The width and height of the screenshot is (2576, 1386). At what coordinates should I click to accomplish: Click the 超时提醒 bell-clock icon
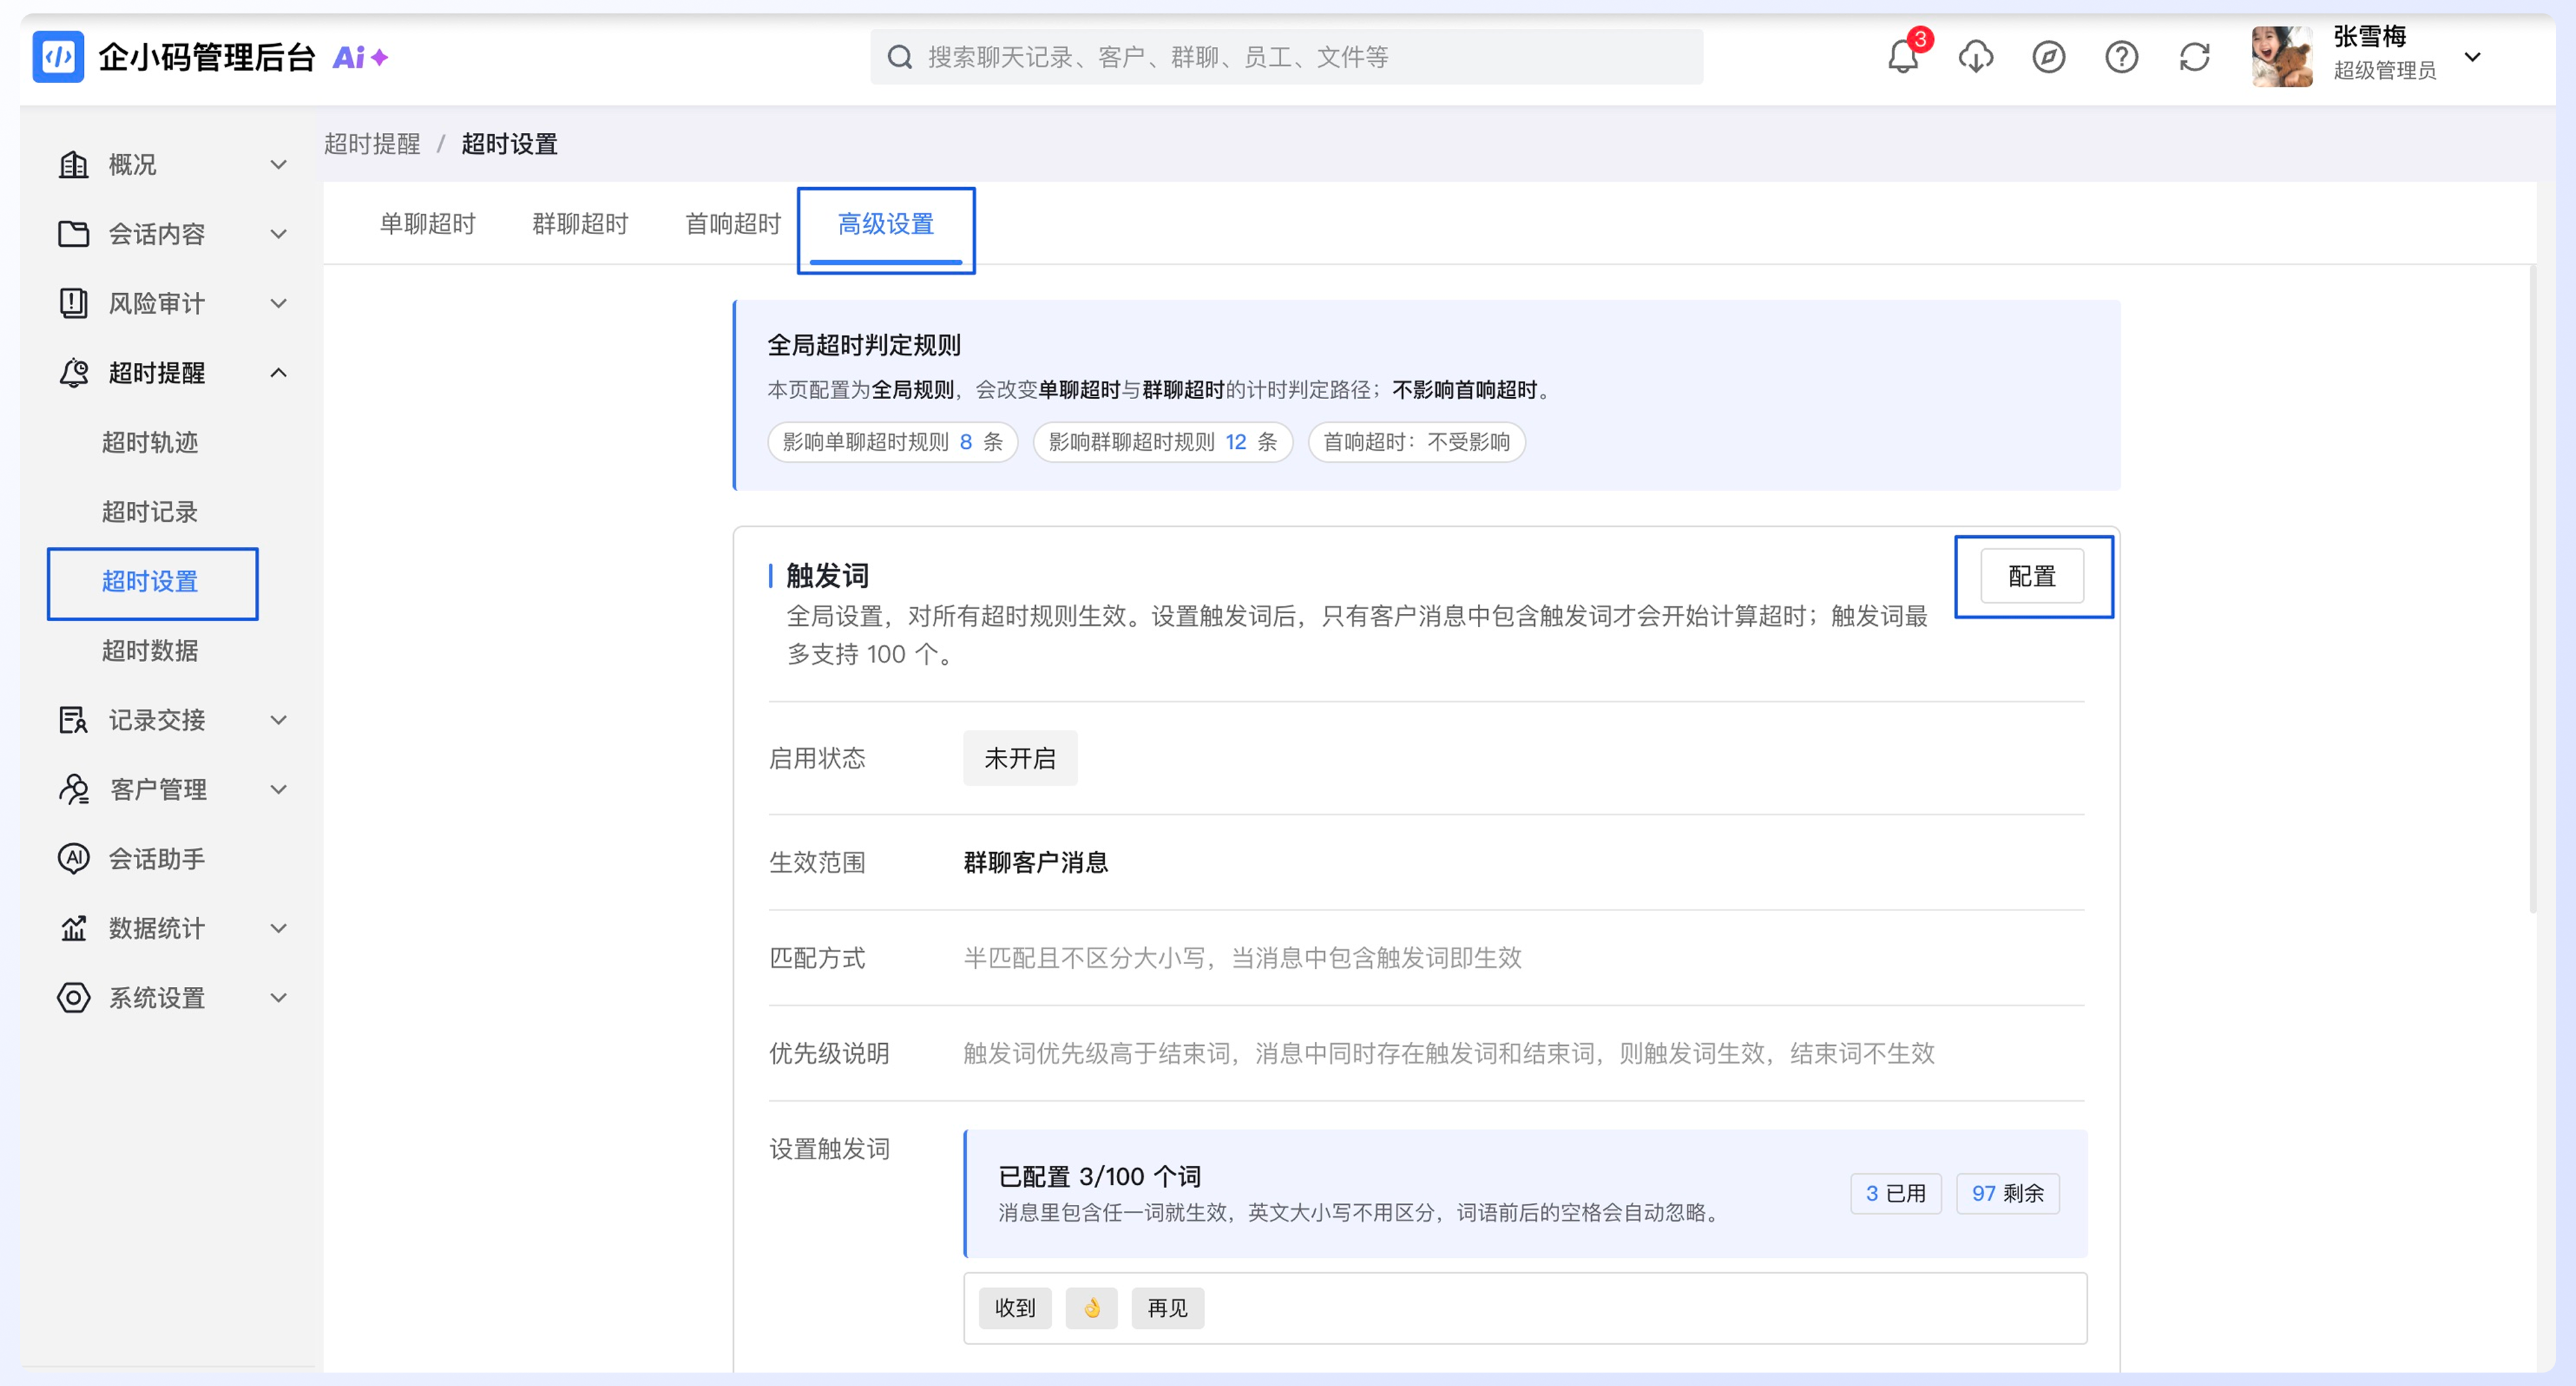74,373
